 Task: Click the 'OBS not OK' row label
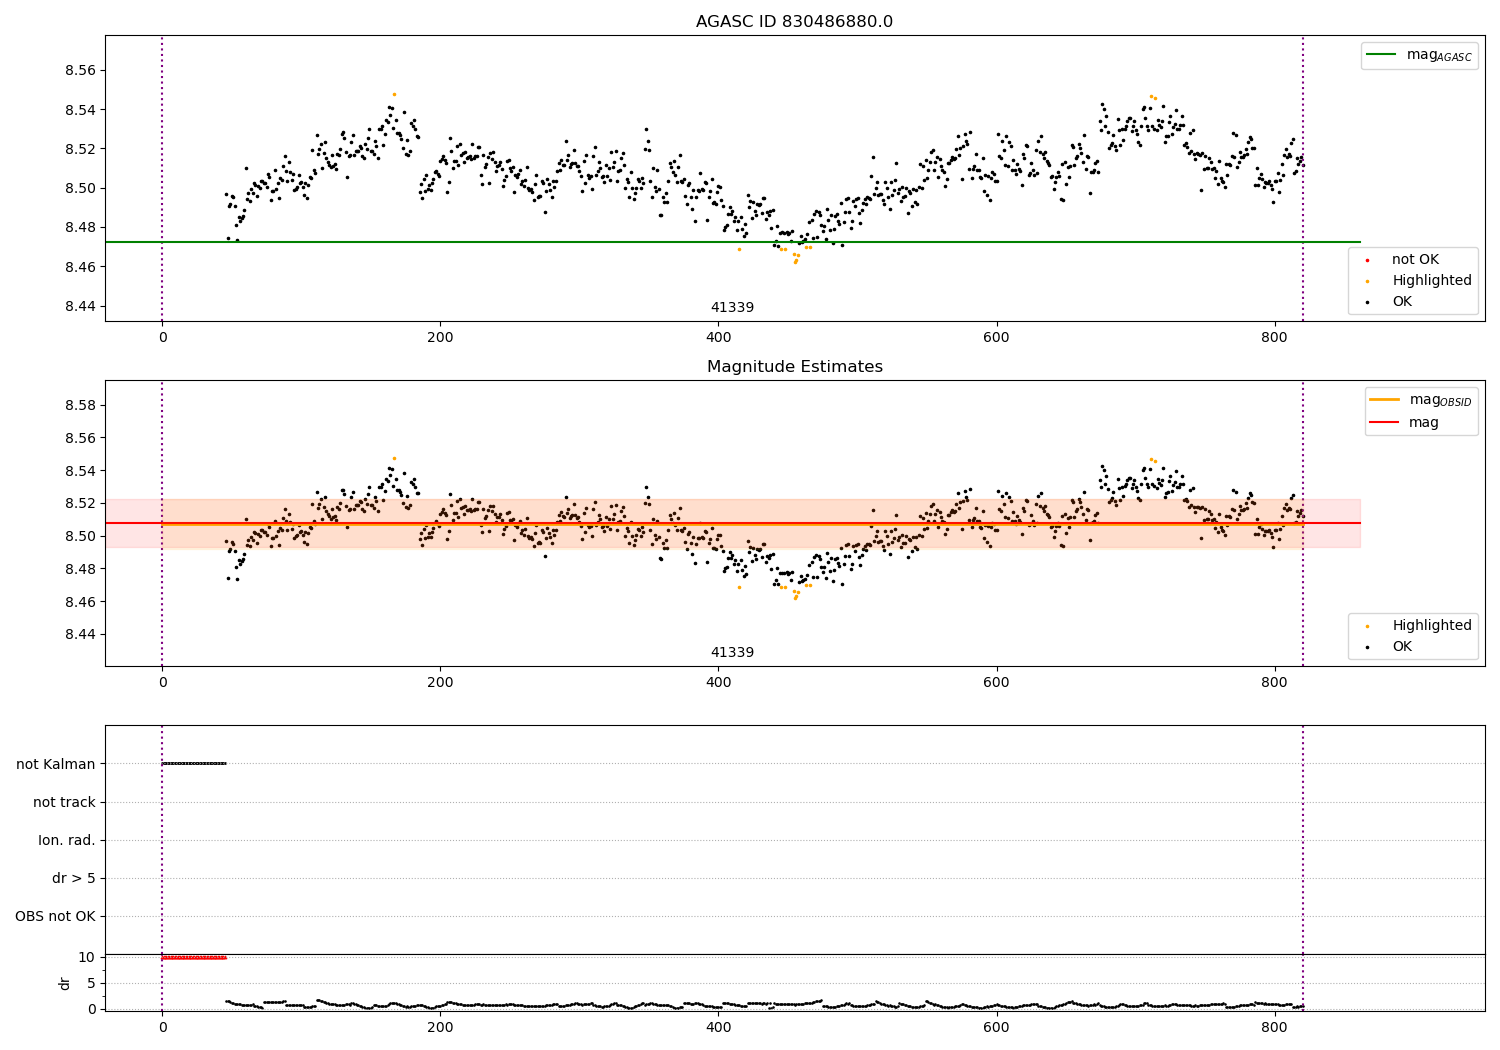55,916
